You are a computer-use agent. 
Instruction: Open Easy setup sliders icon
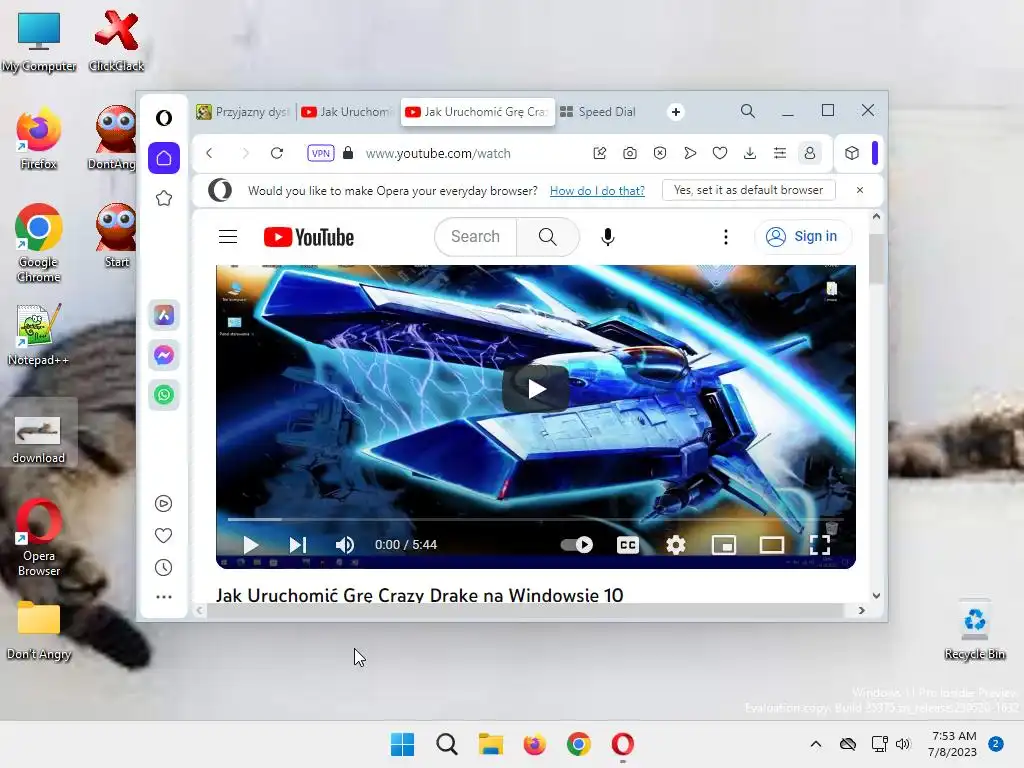click(x=780, y=153)
